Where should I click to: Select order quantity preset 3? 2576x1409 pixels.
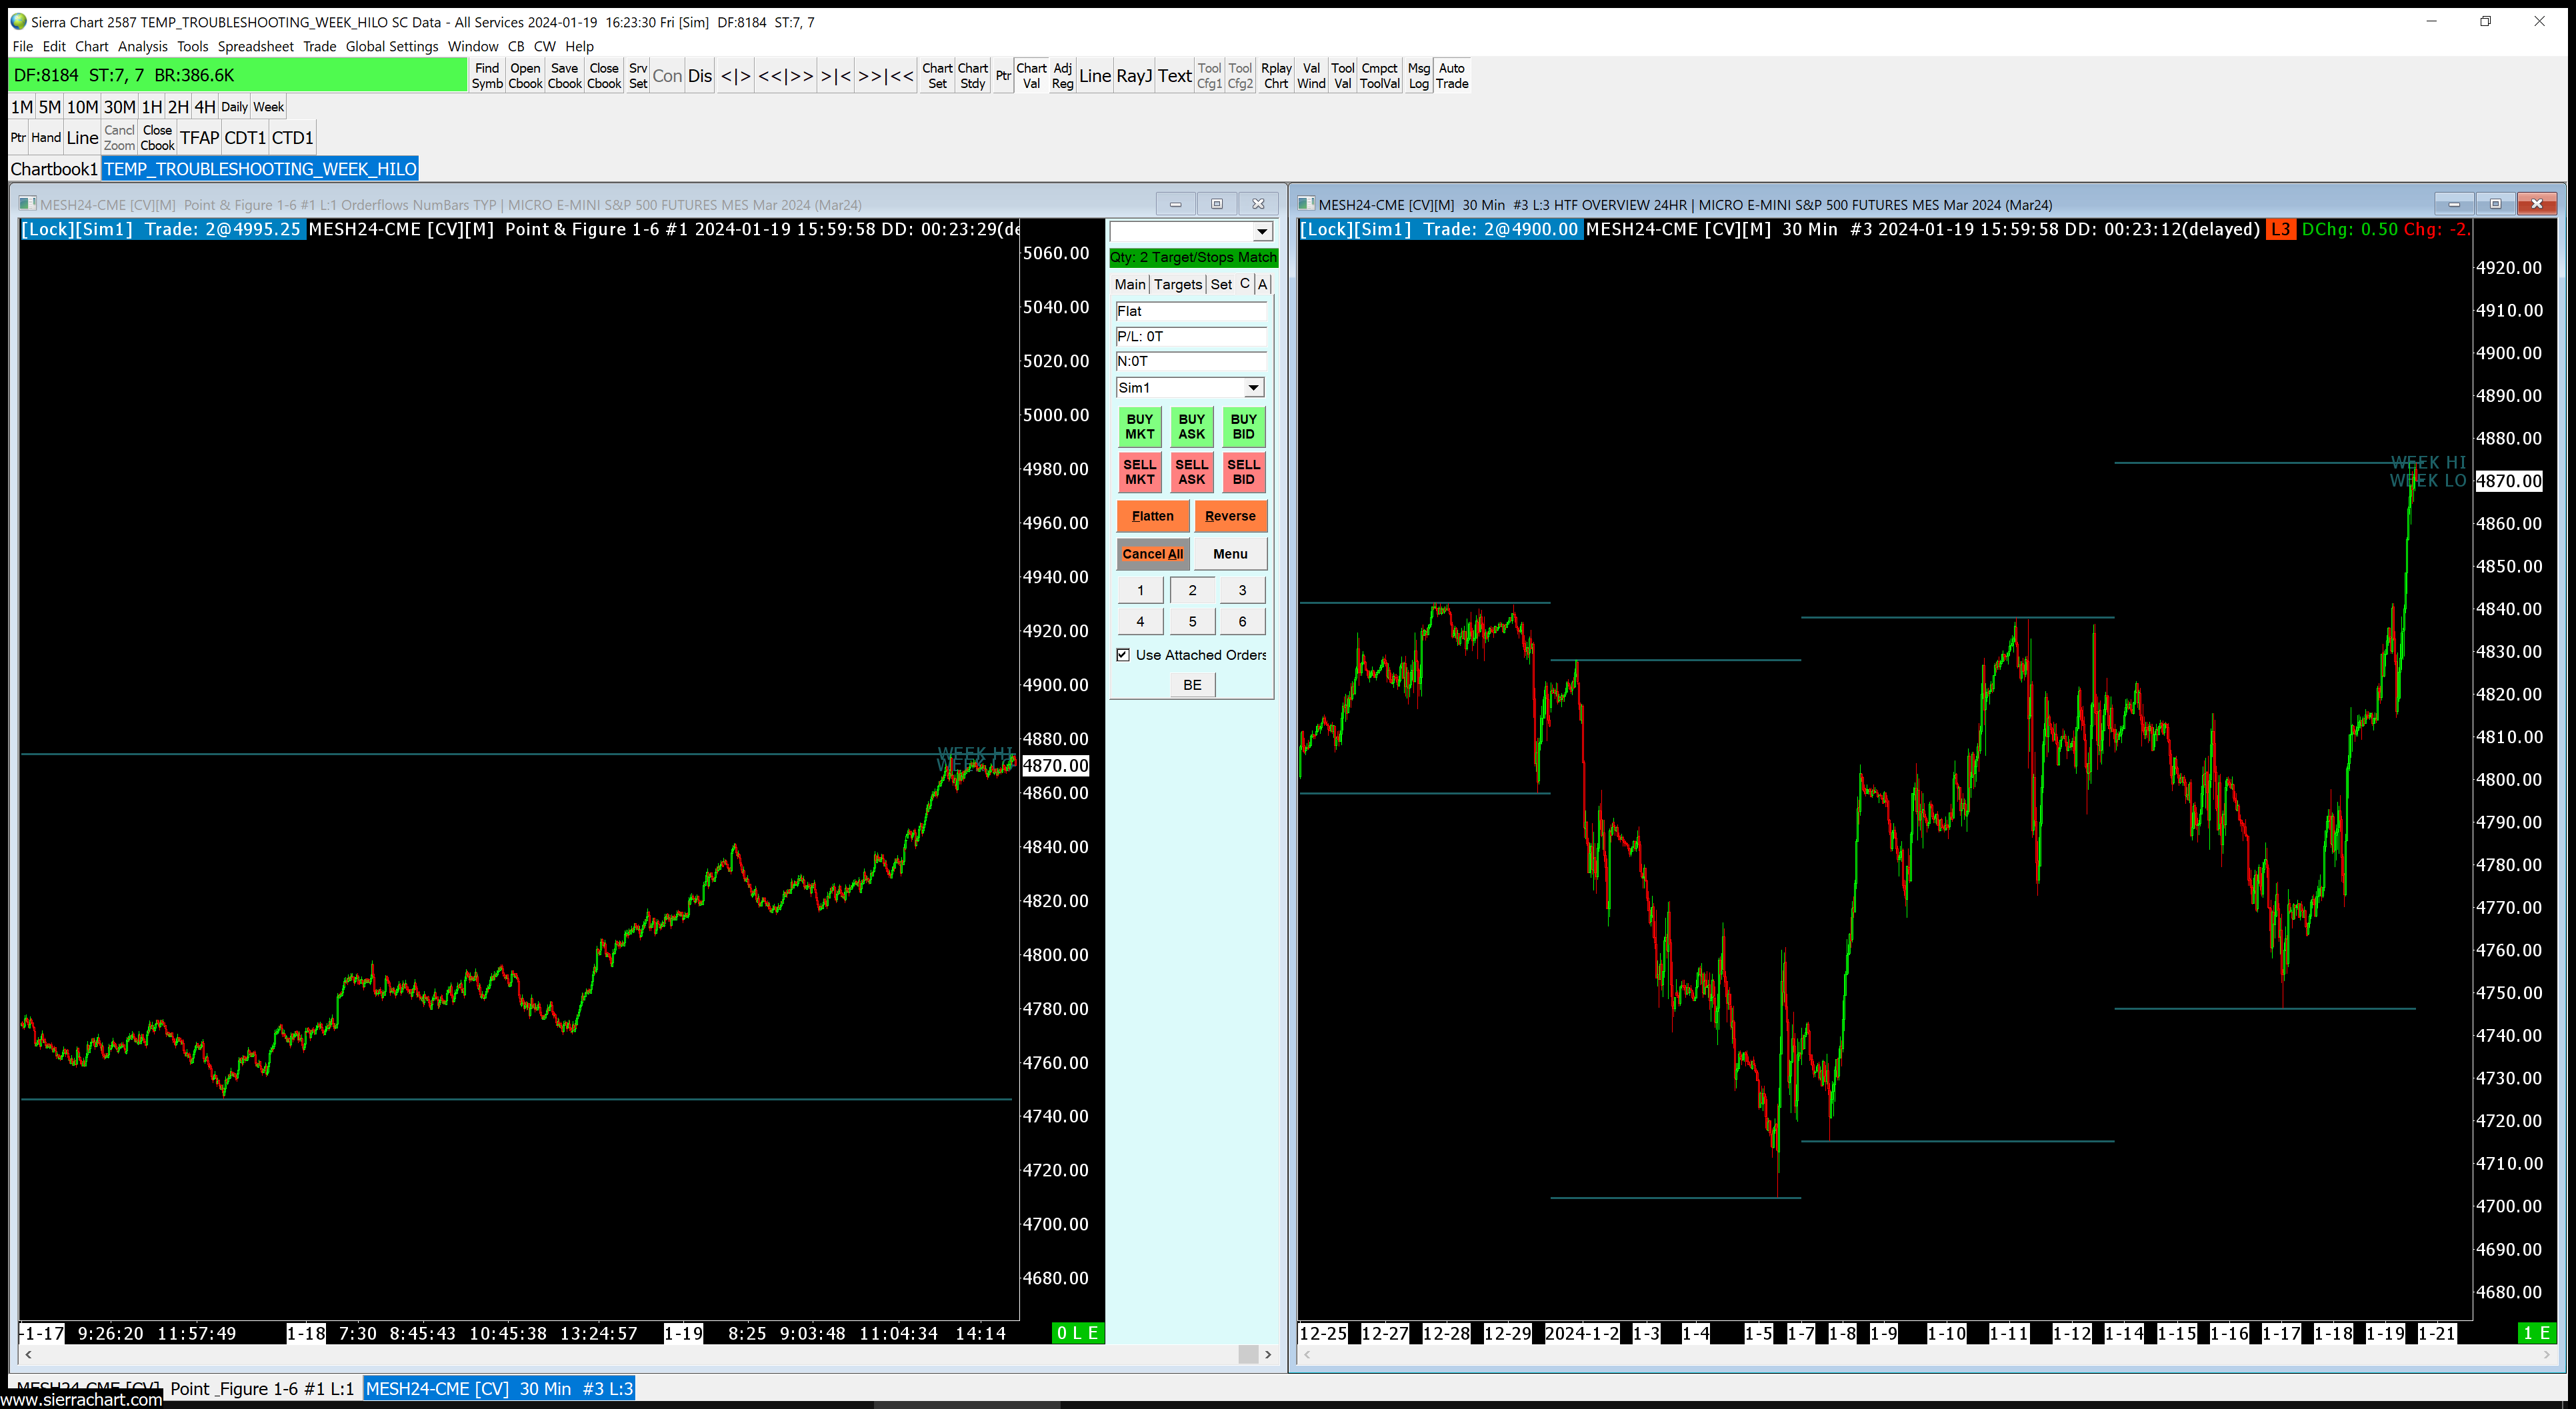click(x=1242, y=591)
